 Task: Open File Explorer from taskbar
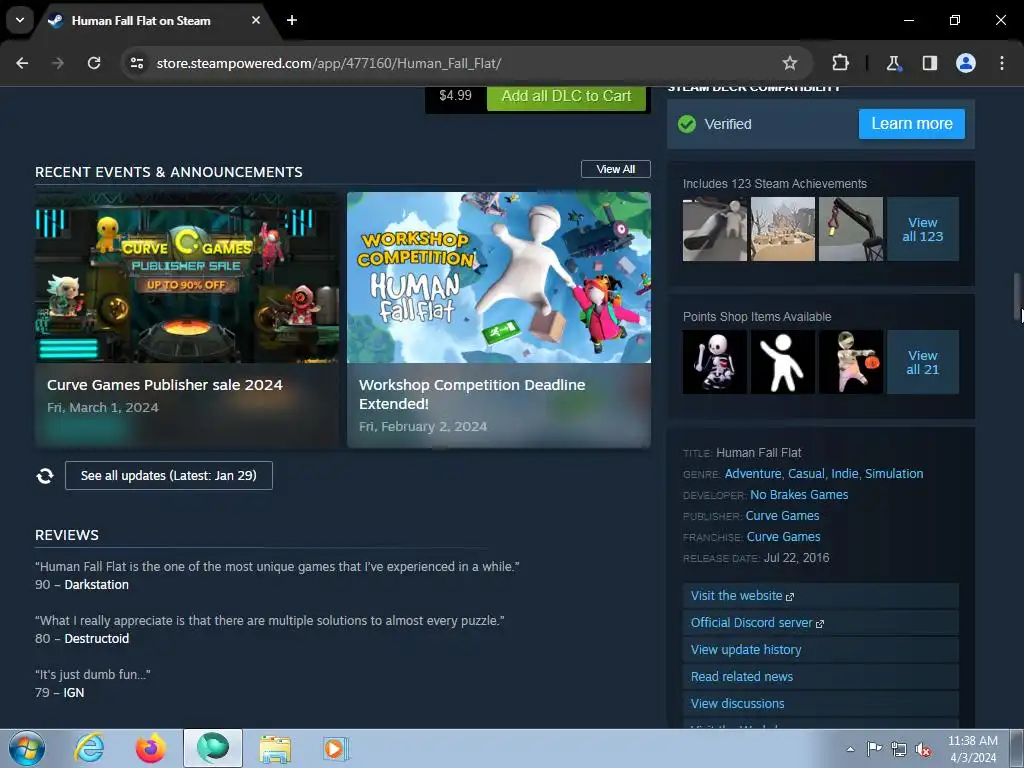[275, 748]
